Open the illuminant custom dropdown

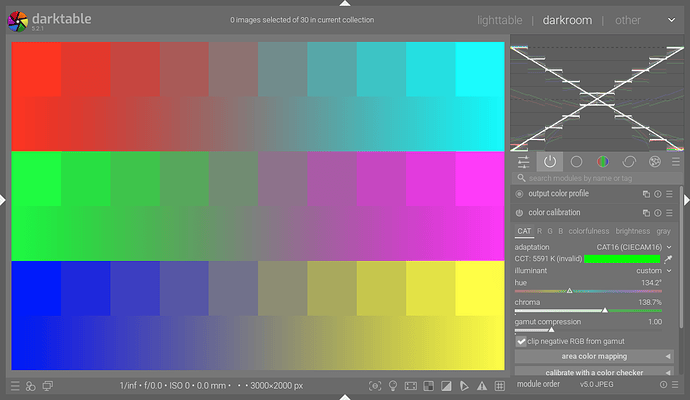click(654, 271)
